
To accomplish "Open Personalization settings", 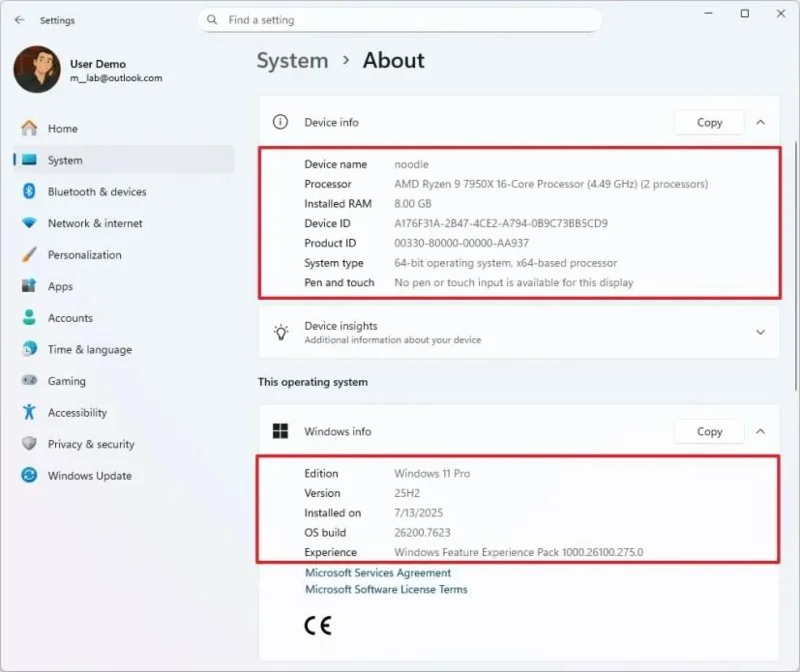I will point(123,255).
